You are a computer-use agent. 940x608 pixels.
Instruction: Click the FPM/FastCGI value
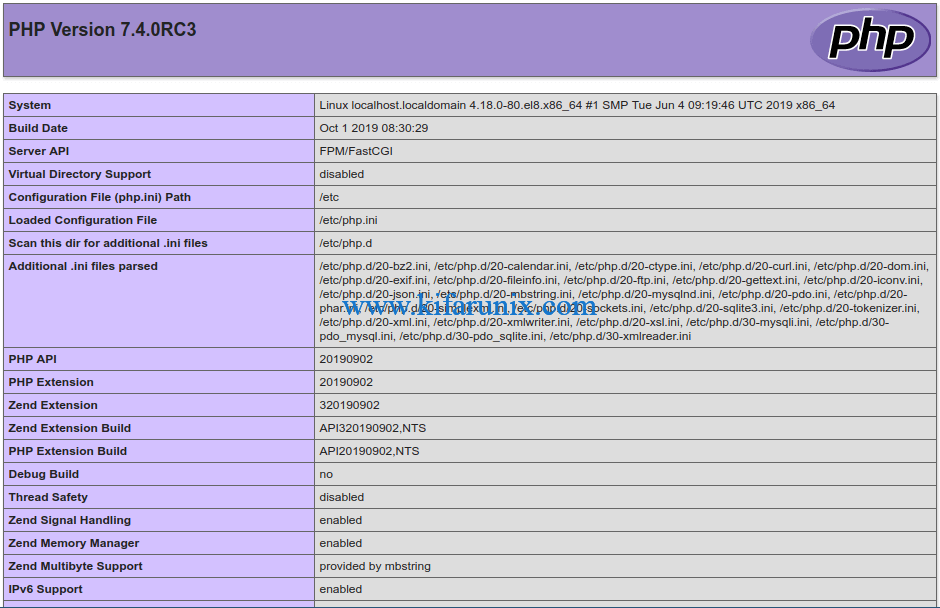click(x=355, y=151)
